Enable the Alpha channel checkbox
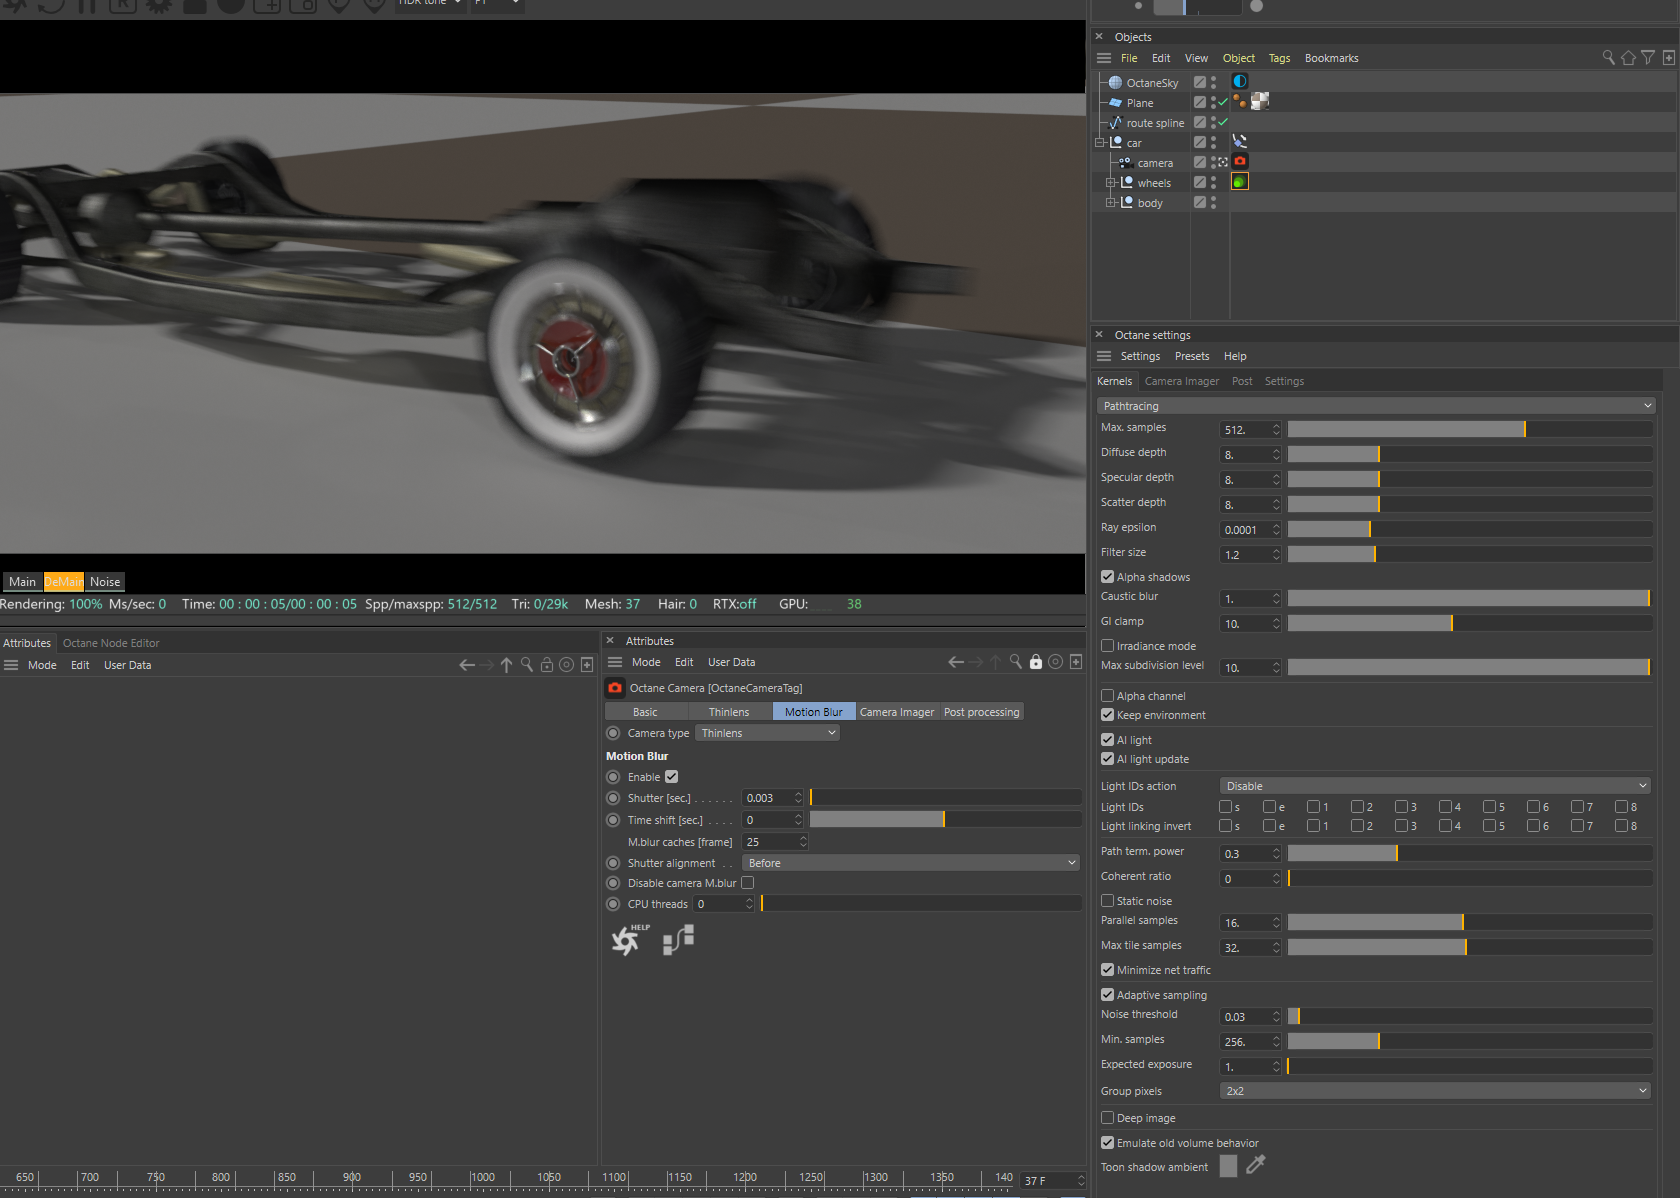1680x1198 pixels. pyautogui.click(x=1108, y=696)
